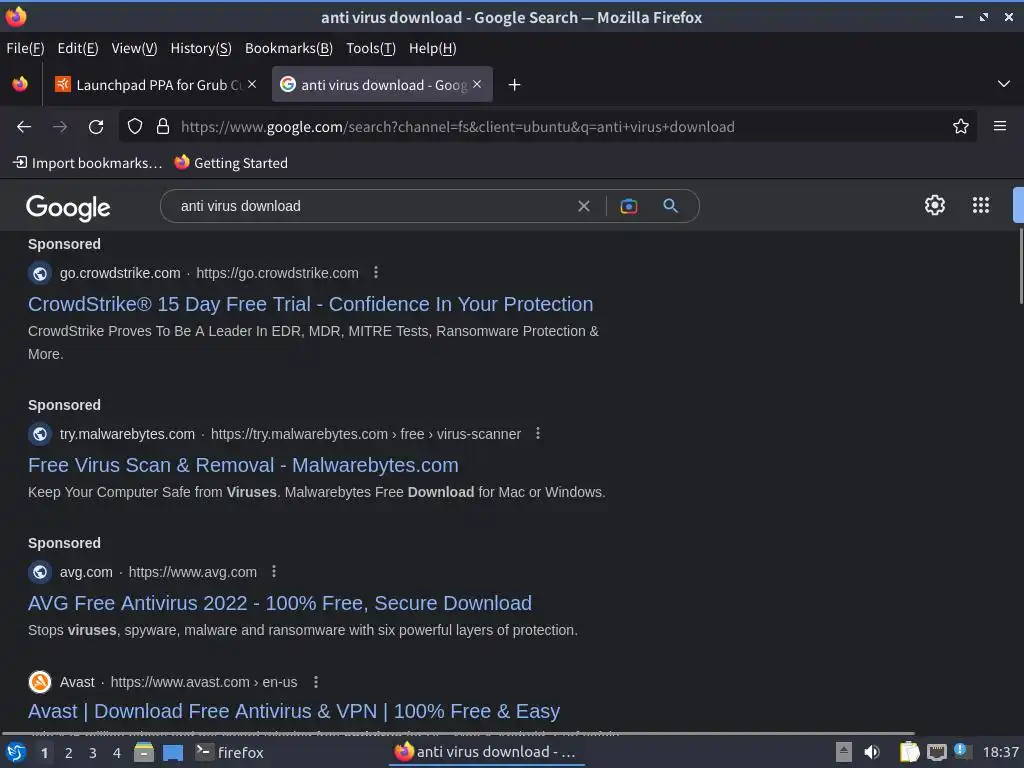Click the Google search magnifier button
The width and height of the screenshot is (1024, 768).
tap(670, 206)
